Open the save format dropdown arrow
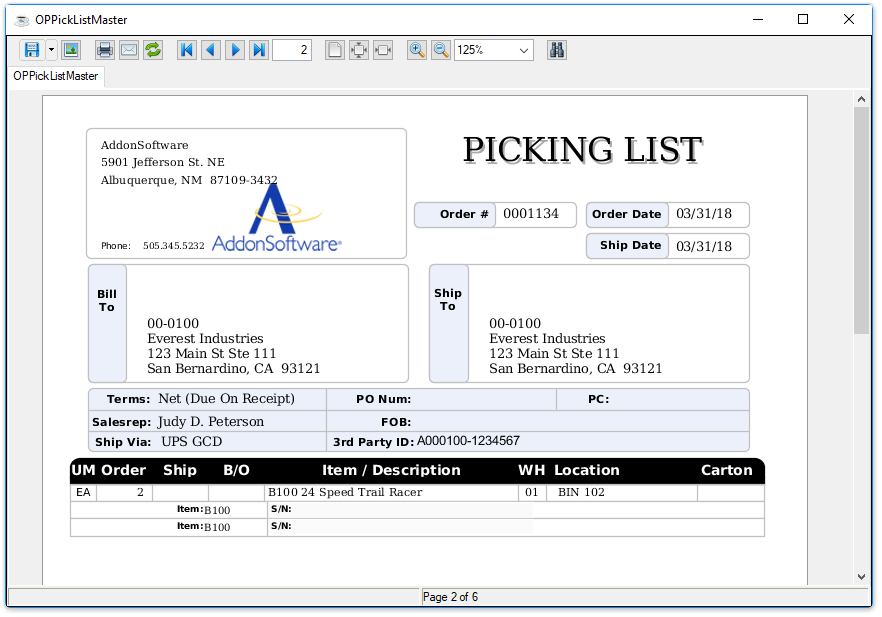Viewport: 882px width, 617px height. (x=51, y=50)
